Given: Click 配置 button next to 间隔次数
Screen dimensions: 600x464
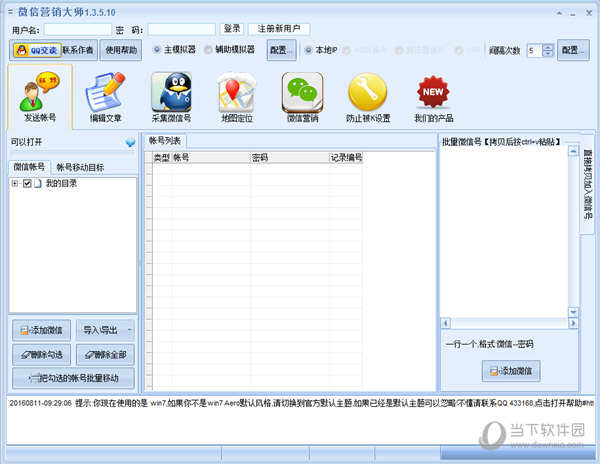Looking at the screenshot, I should [x=573, y=50].
